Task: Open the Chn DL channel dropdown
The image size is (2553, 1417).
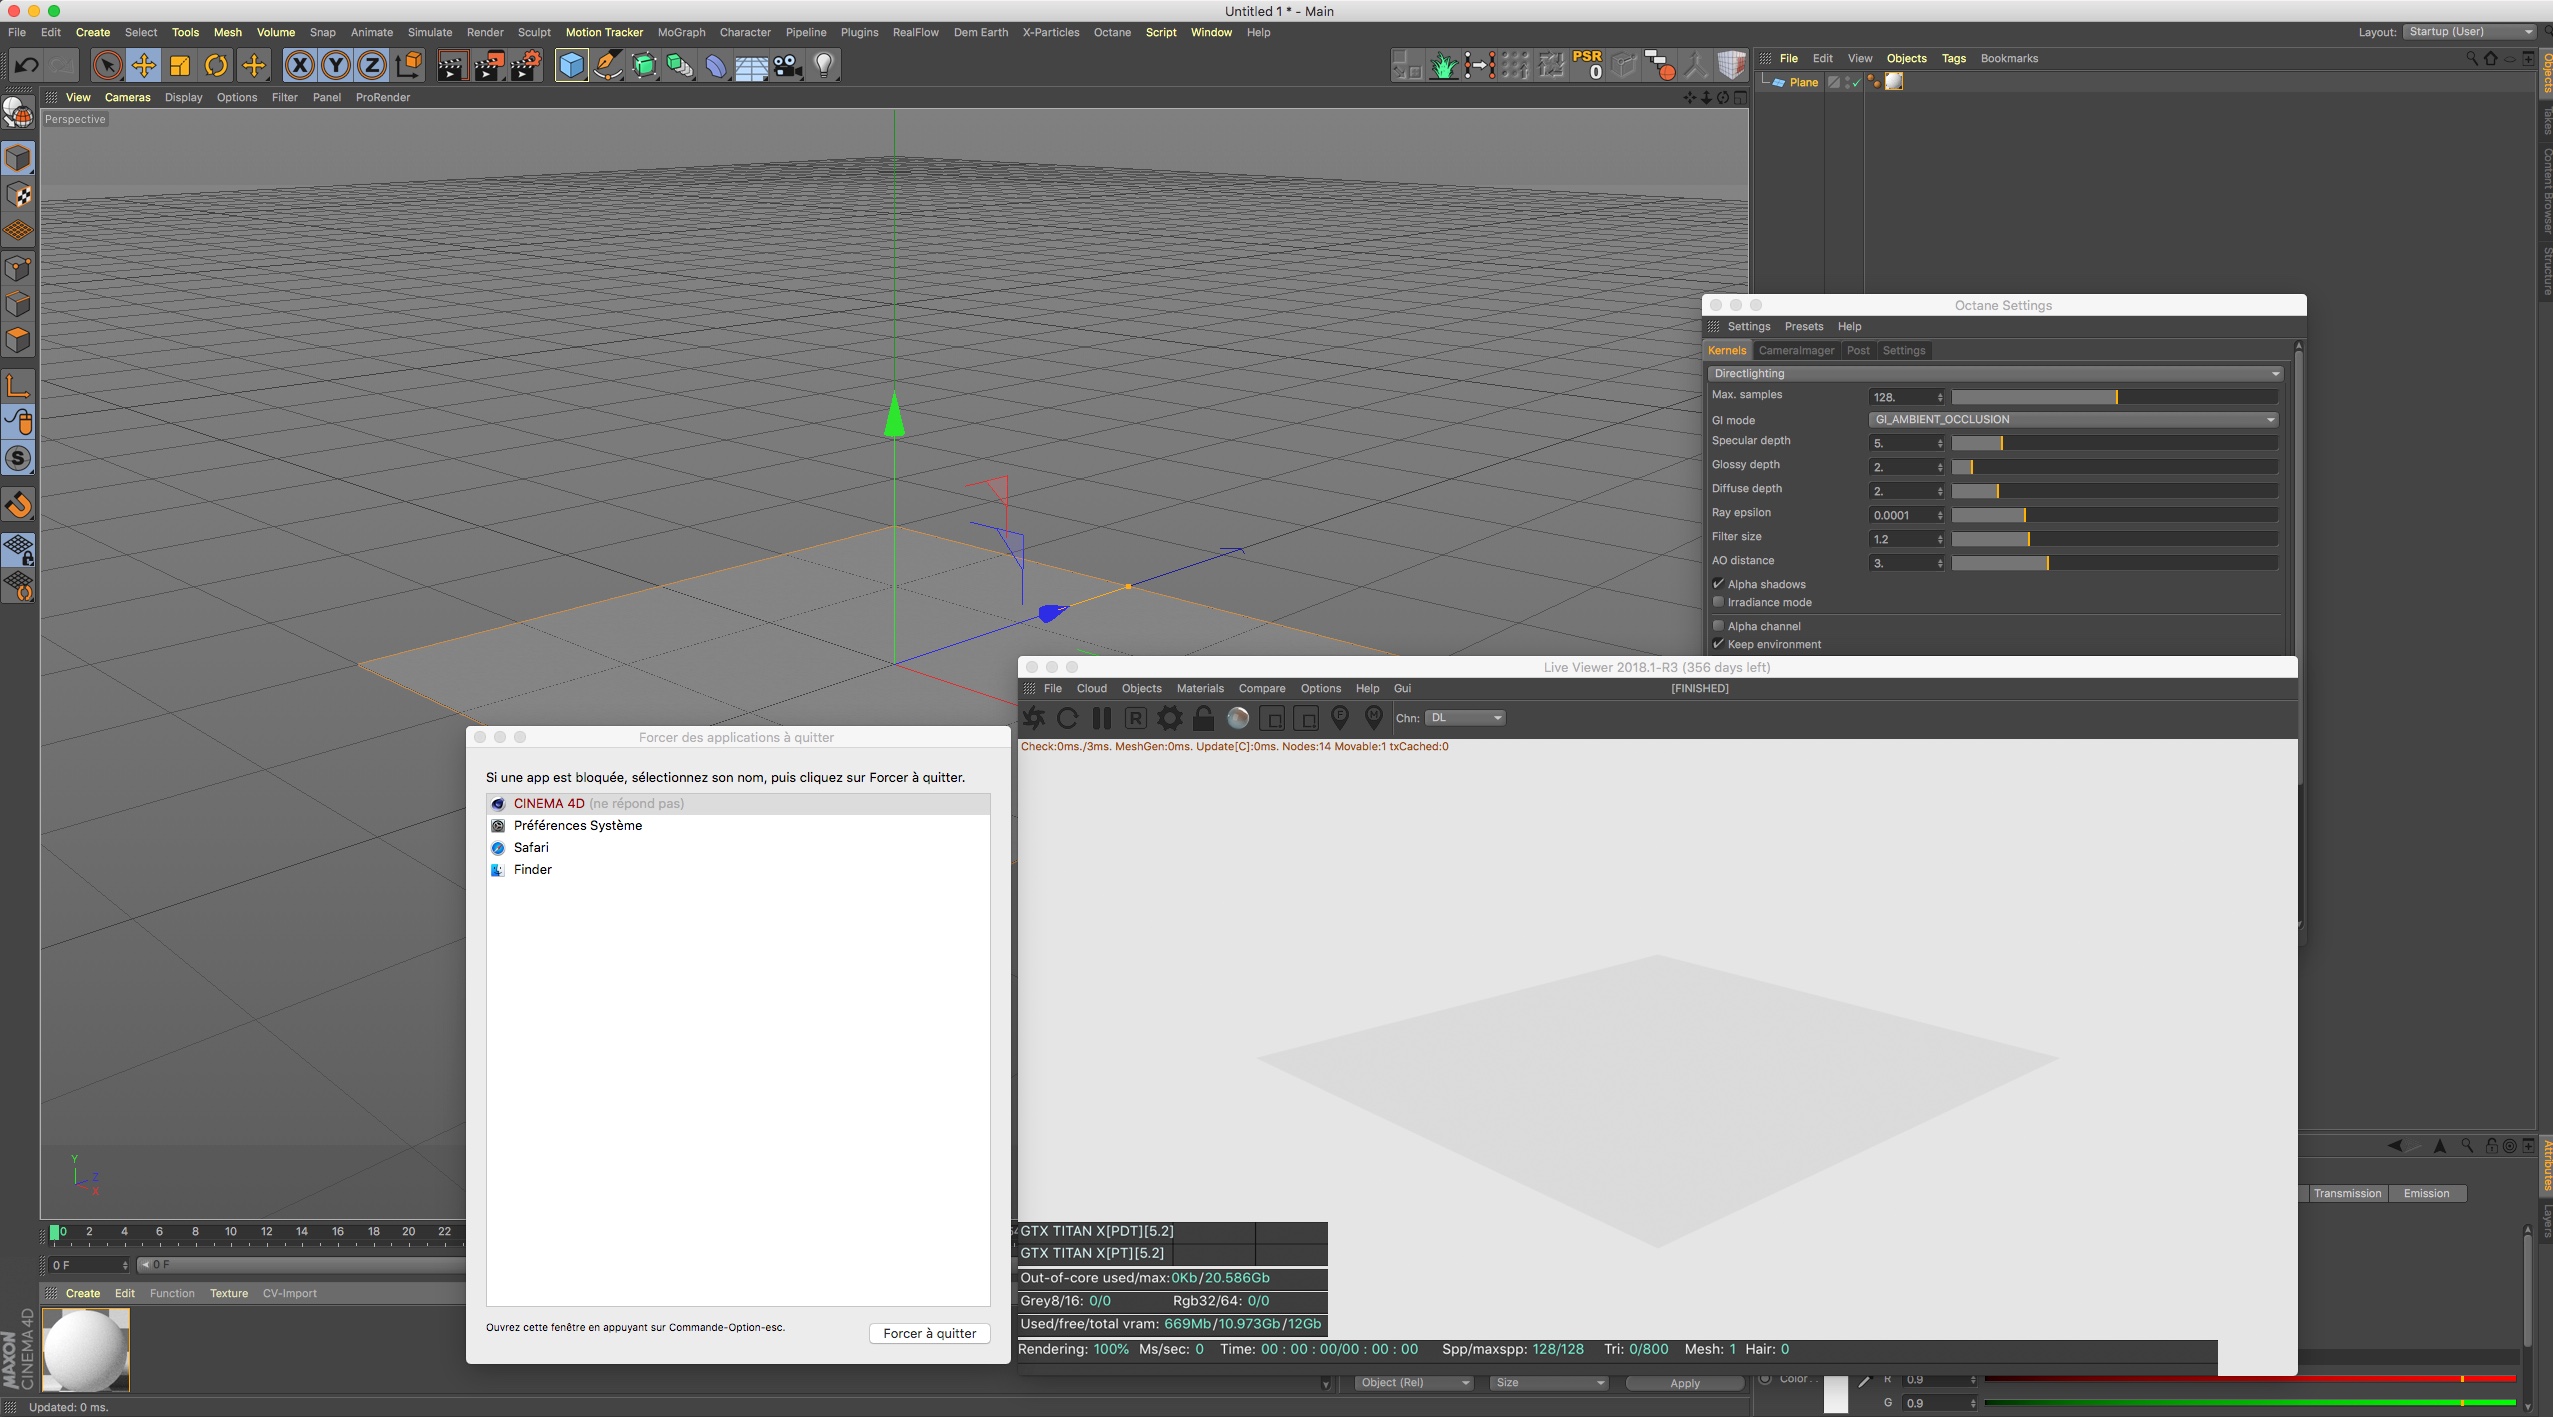Action: click(1466, 718)
